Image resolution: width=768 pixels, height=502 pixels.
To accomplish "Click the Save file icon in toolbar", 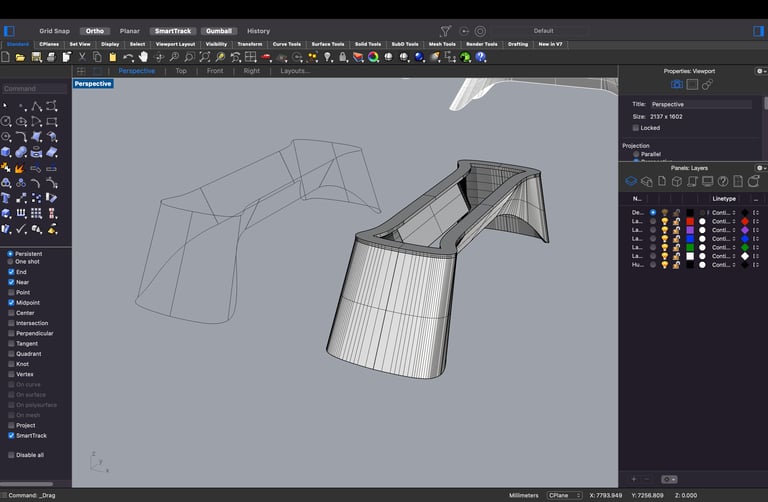I will click(36, 57).
